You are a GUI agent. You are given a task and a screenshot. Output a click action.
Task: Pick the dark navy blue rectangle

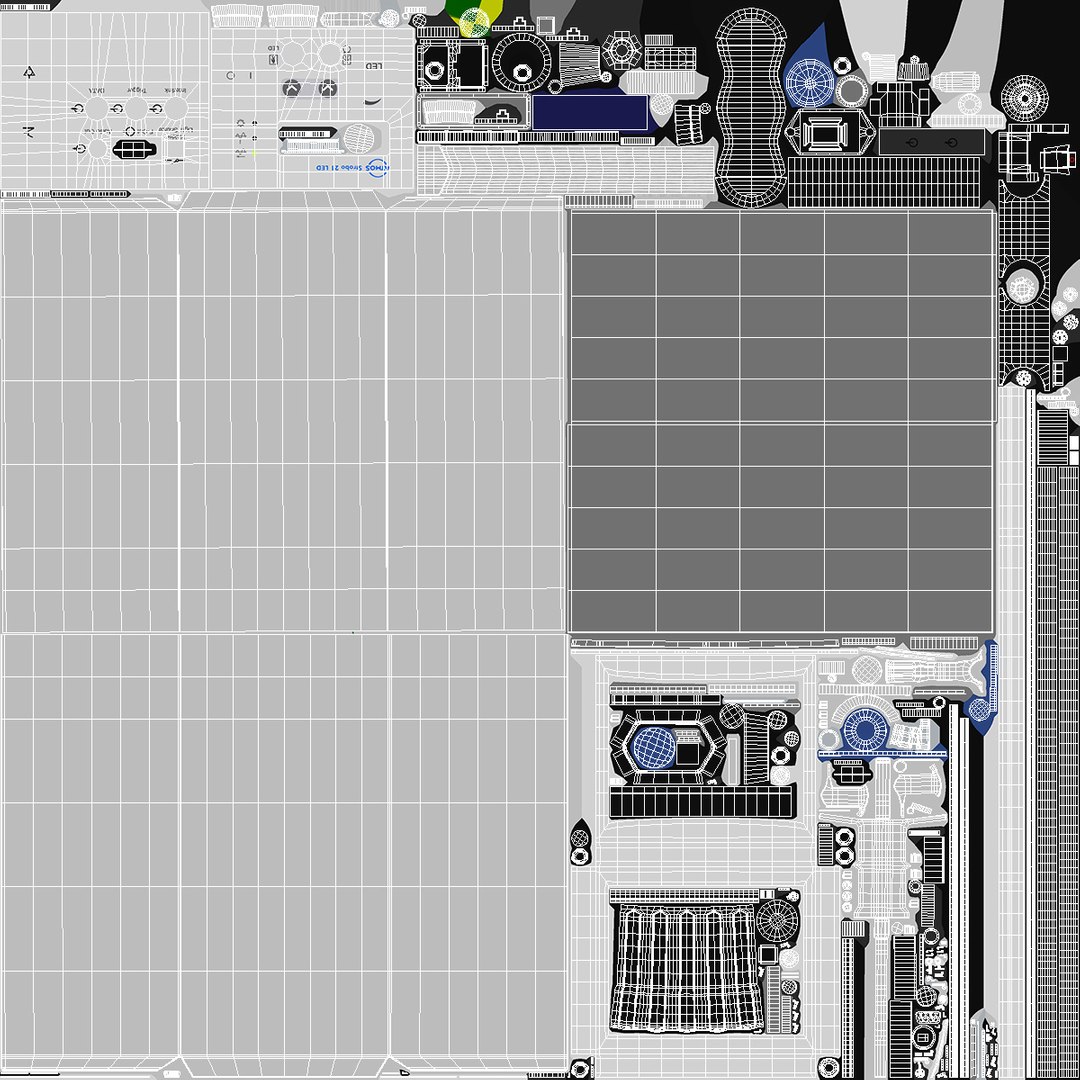coord(590,112)
